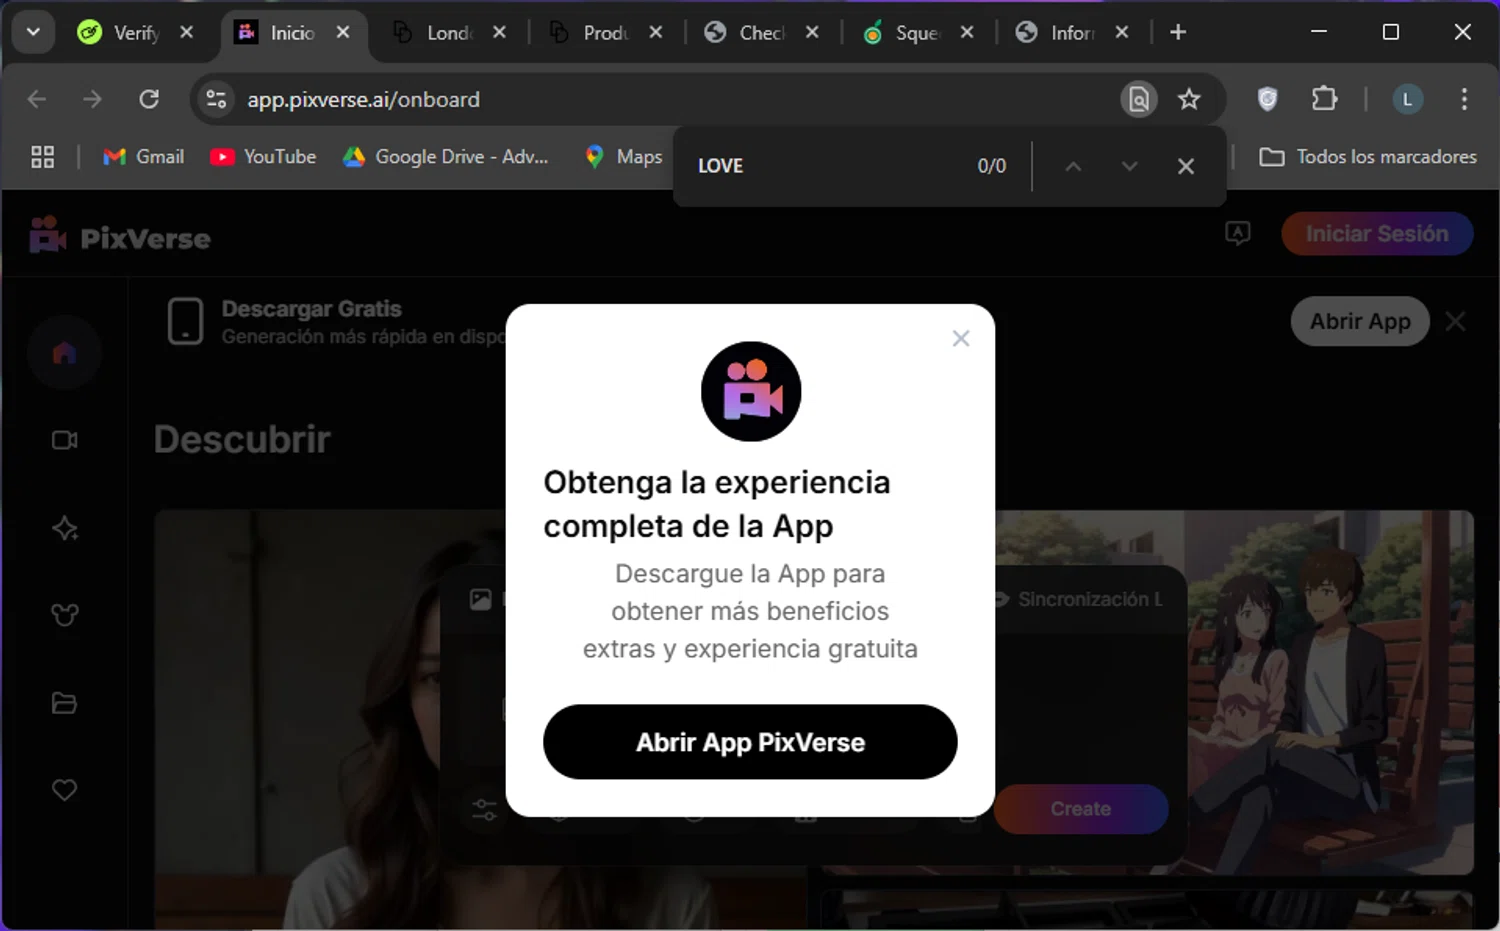Click Abrir App PixVerse button in dialog

tap(750, 742)
